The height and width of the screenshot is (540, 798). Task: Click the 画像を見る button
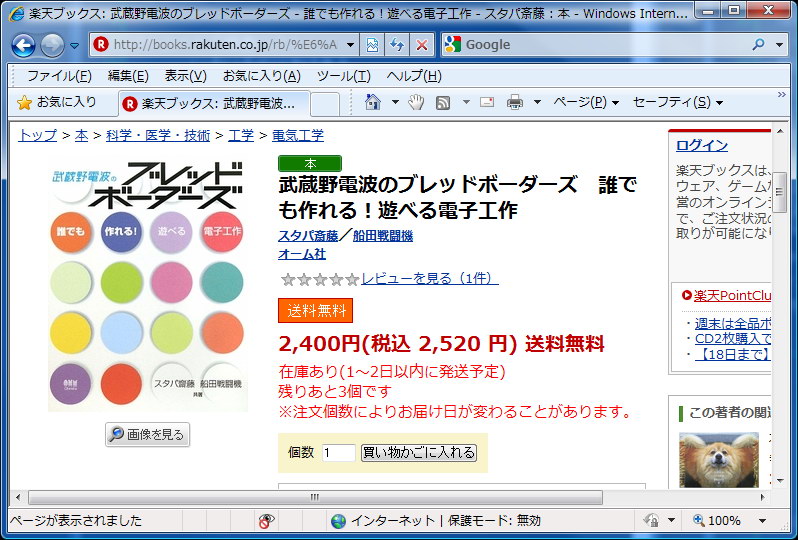click(148, 435)
